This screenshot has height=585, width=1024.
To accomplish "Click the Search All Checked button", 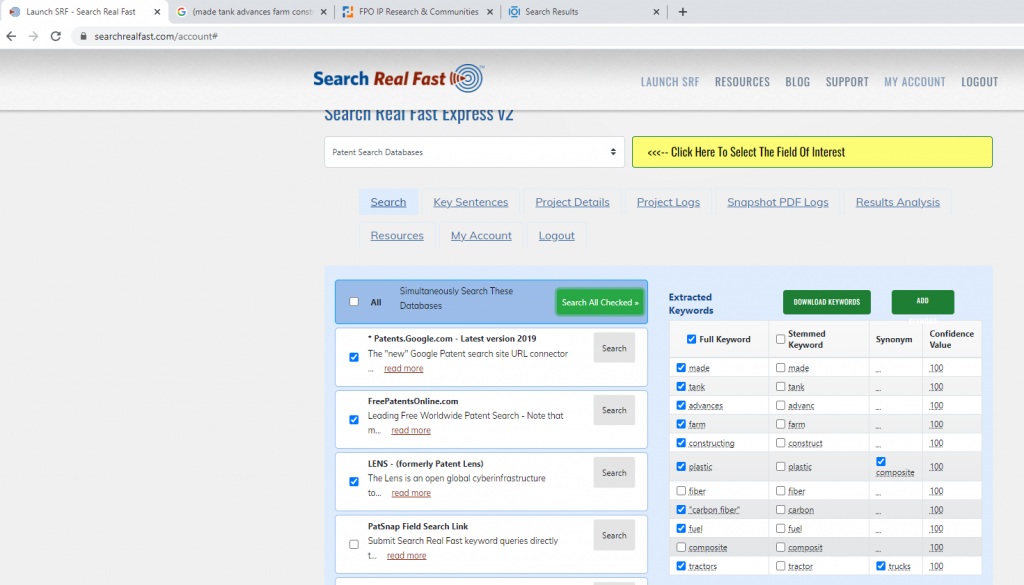I will (600, 302).
